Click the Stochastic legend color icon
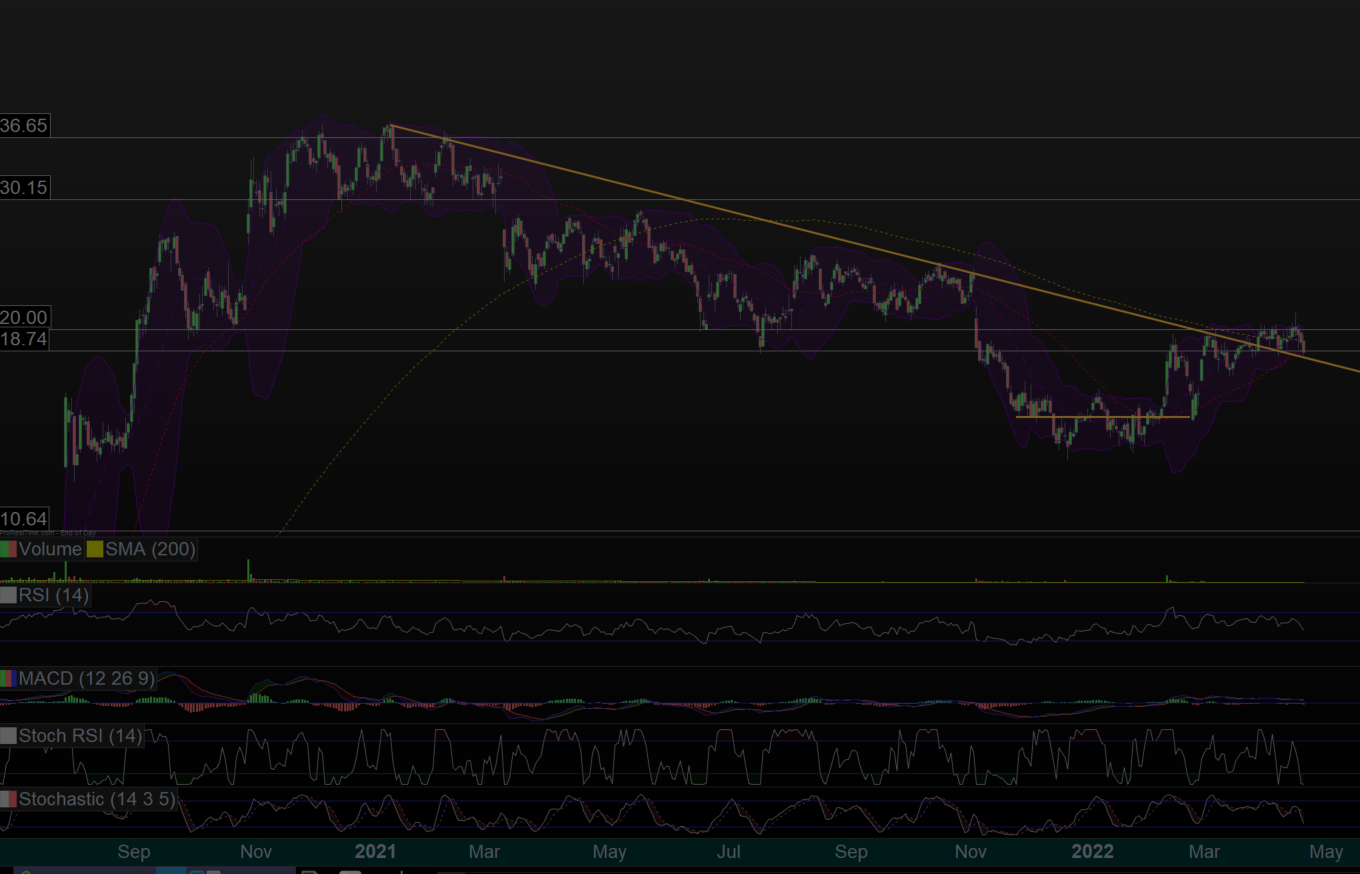 (9, 799)
